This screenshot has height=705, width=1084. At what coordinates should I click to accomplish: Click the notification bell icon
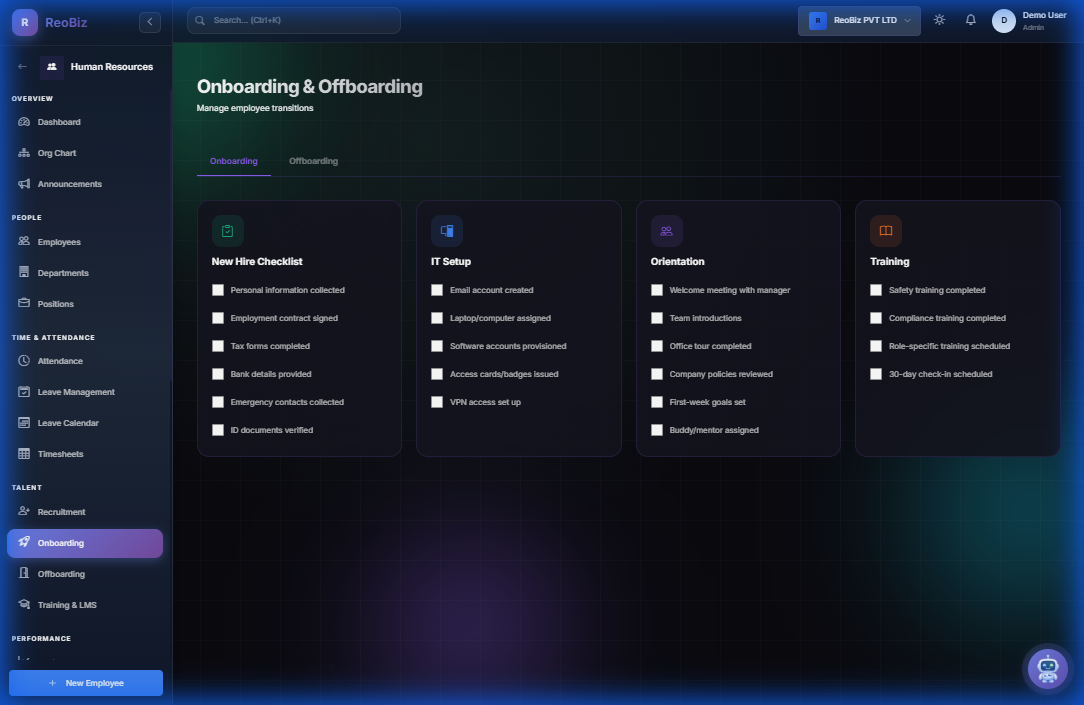(x=970, y=18)
